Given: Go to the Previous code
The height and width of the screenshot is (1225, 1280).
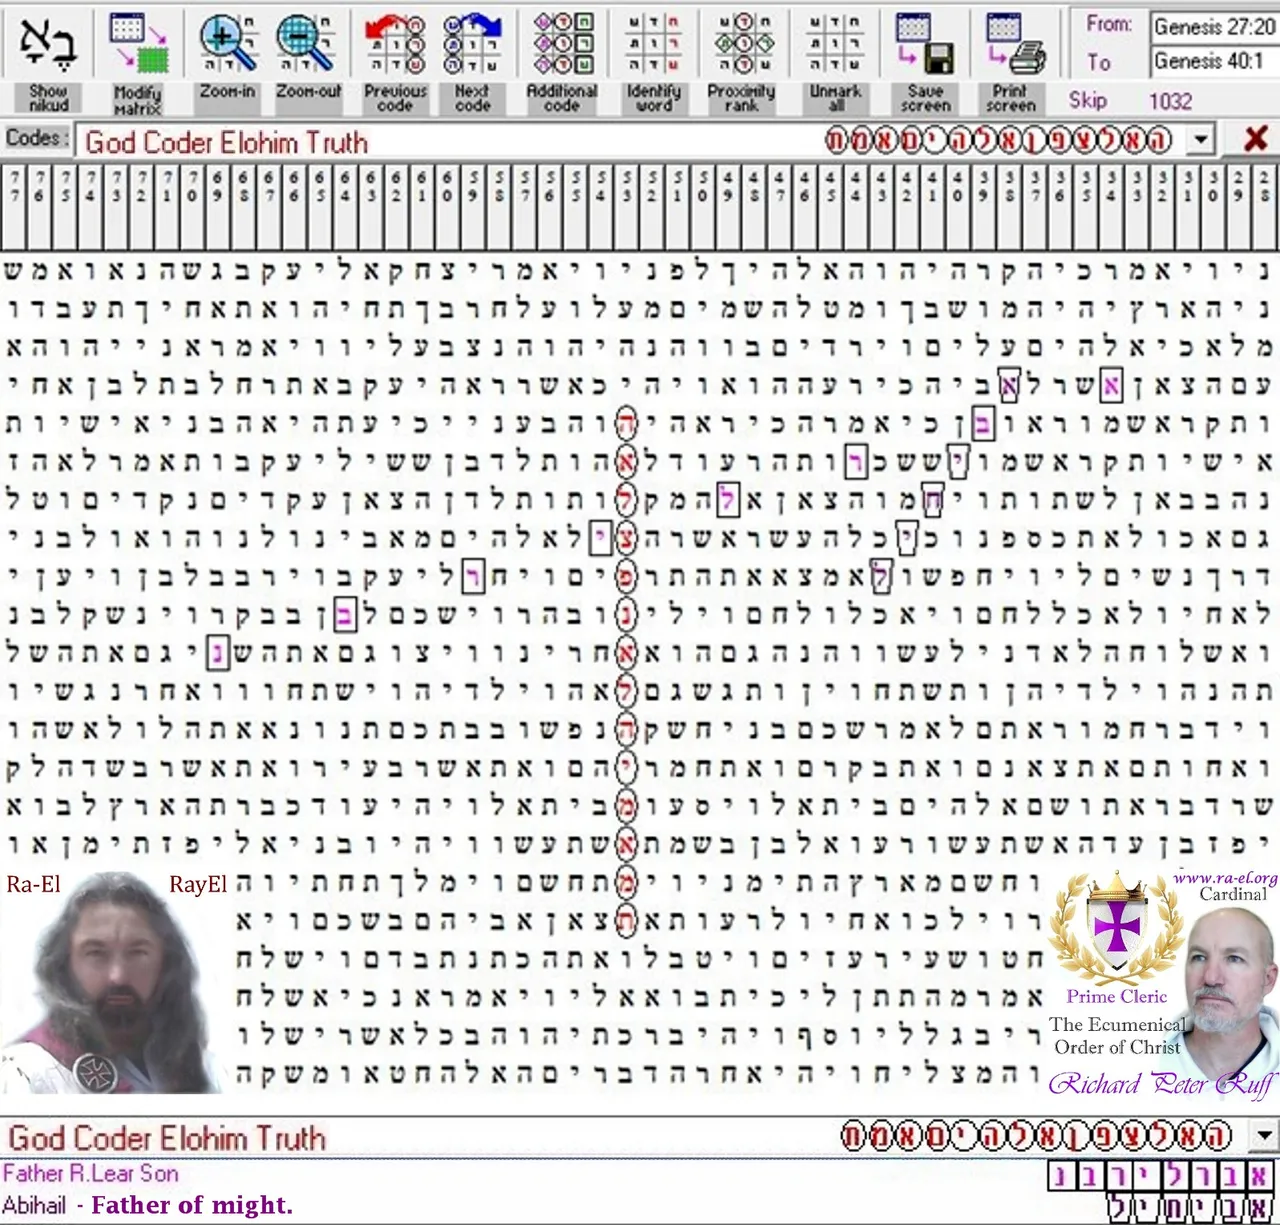Looking at the screenshot, I should [395, 60].
